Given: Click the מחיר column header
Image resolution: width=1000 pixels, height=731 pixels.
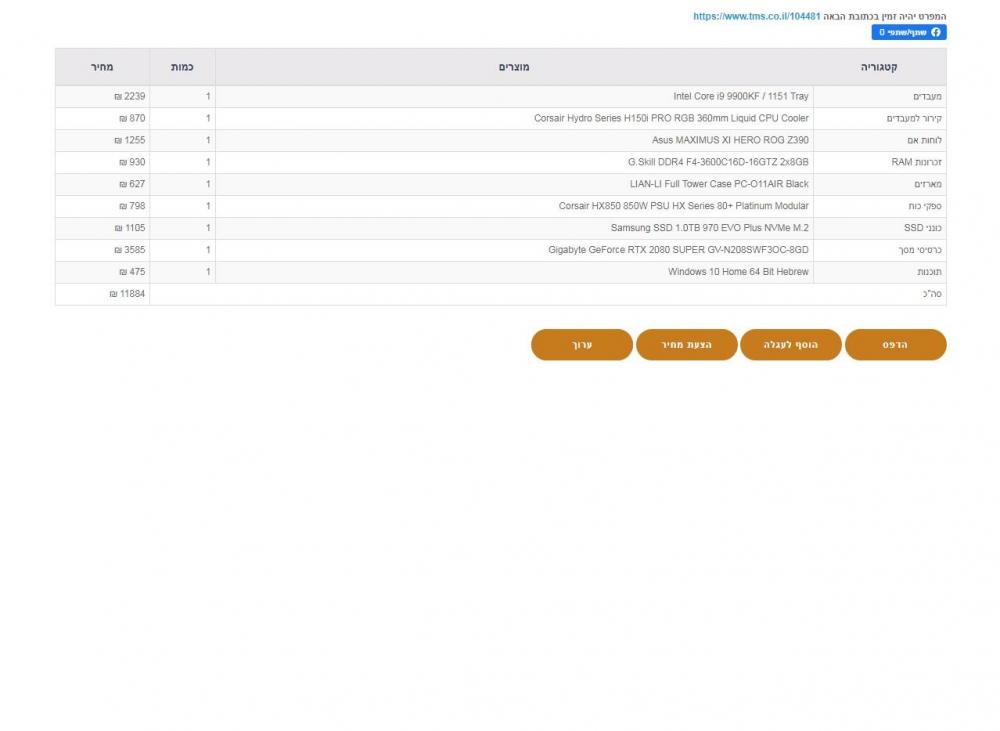Looking at the screenshot, I should pyautogui.click(x=102, y=67).
